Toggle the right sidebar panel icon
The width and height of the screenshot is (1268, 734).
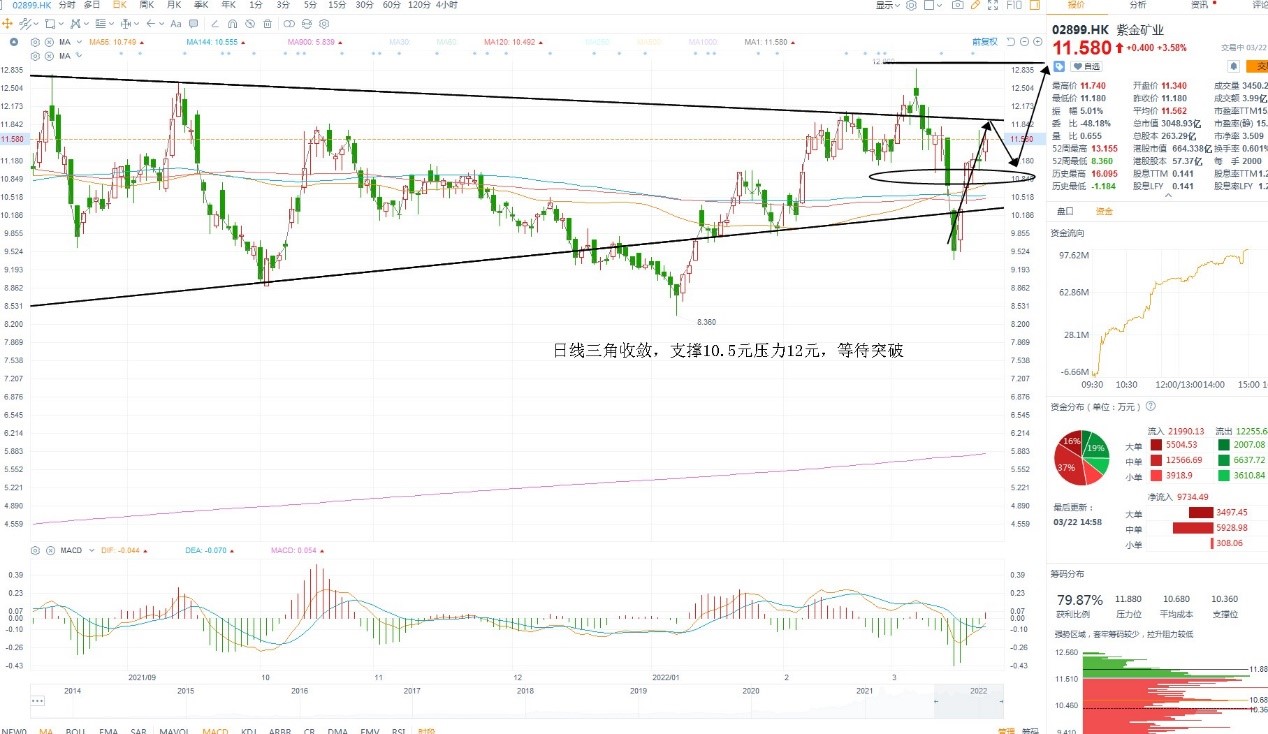tap(1035, 5)
